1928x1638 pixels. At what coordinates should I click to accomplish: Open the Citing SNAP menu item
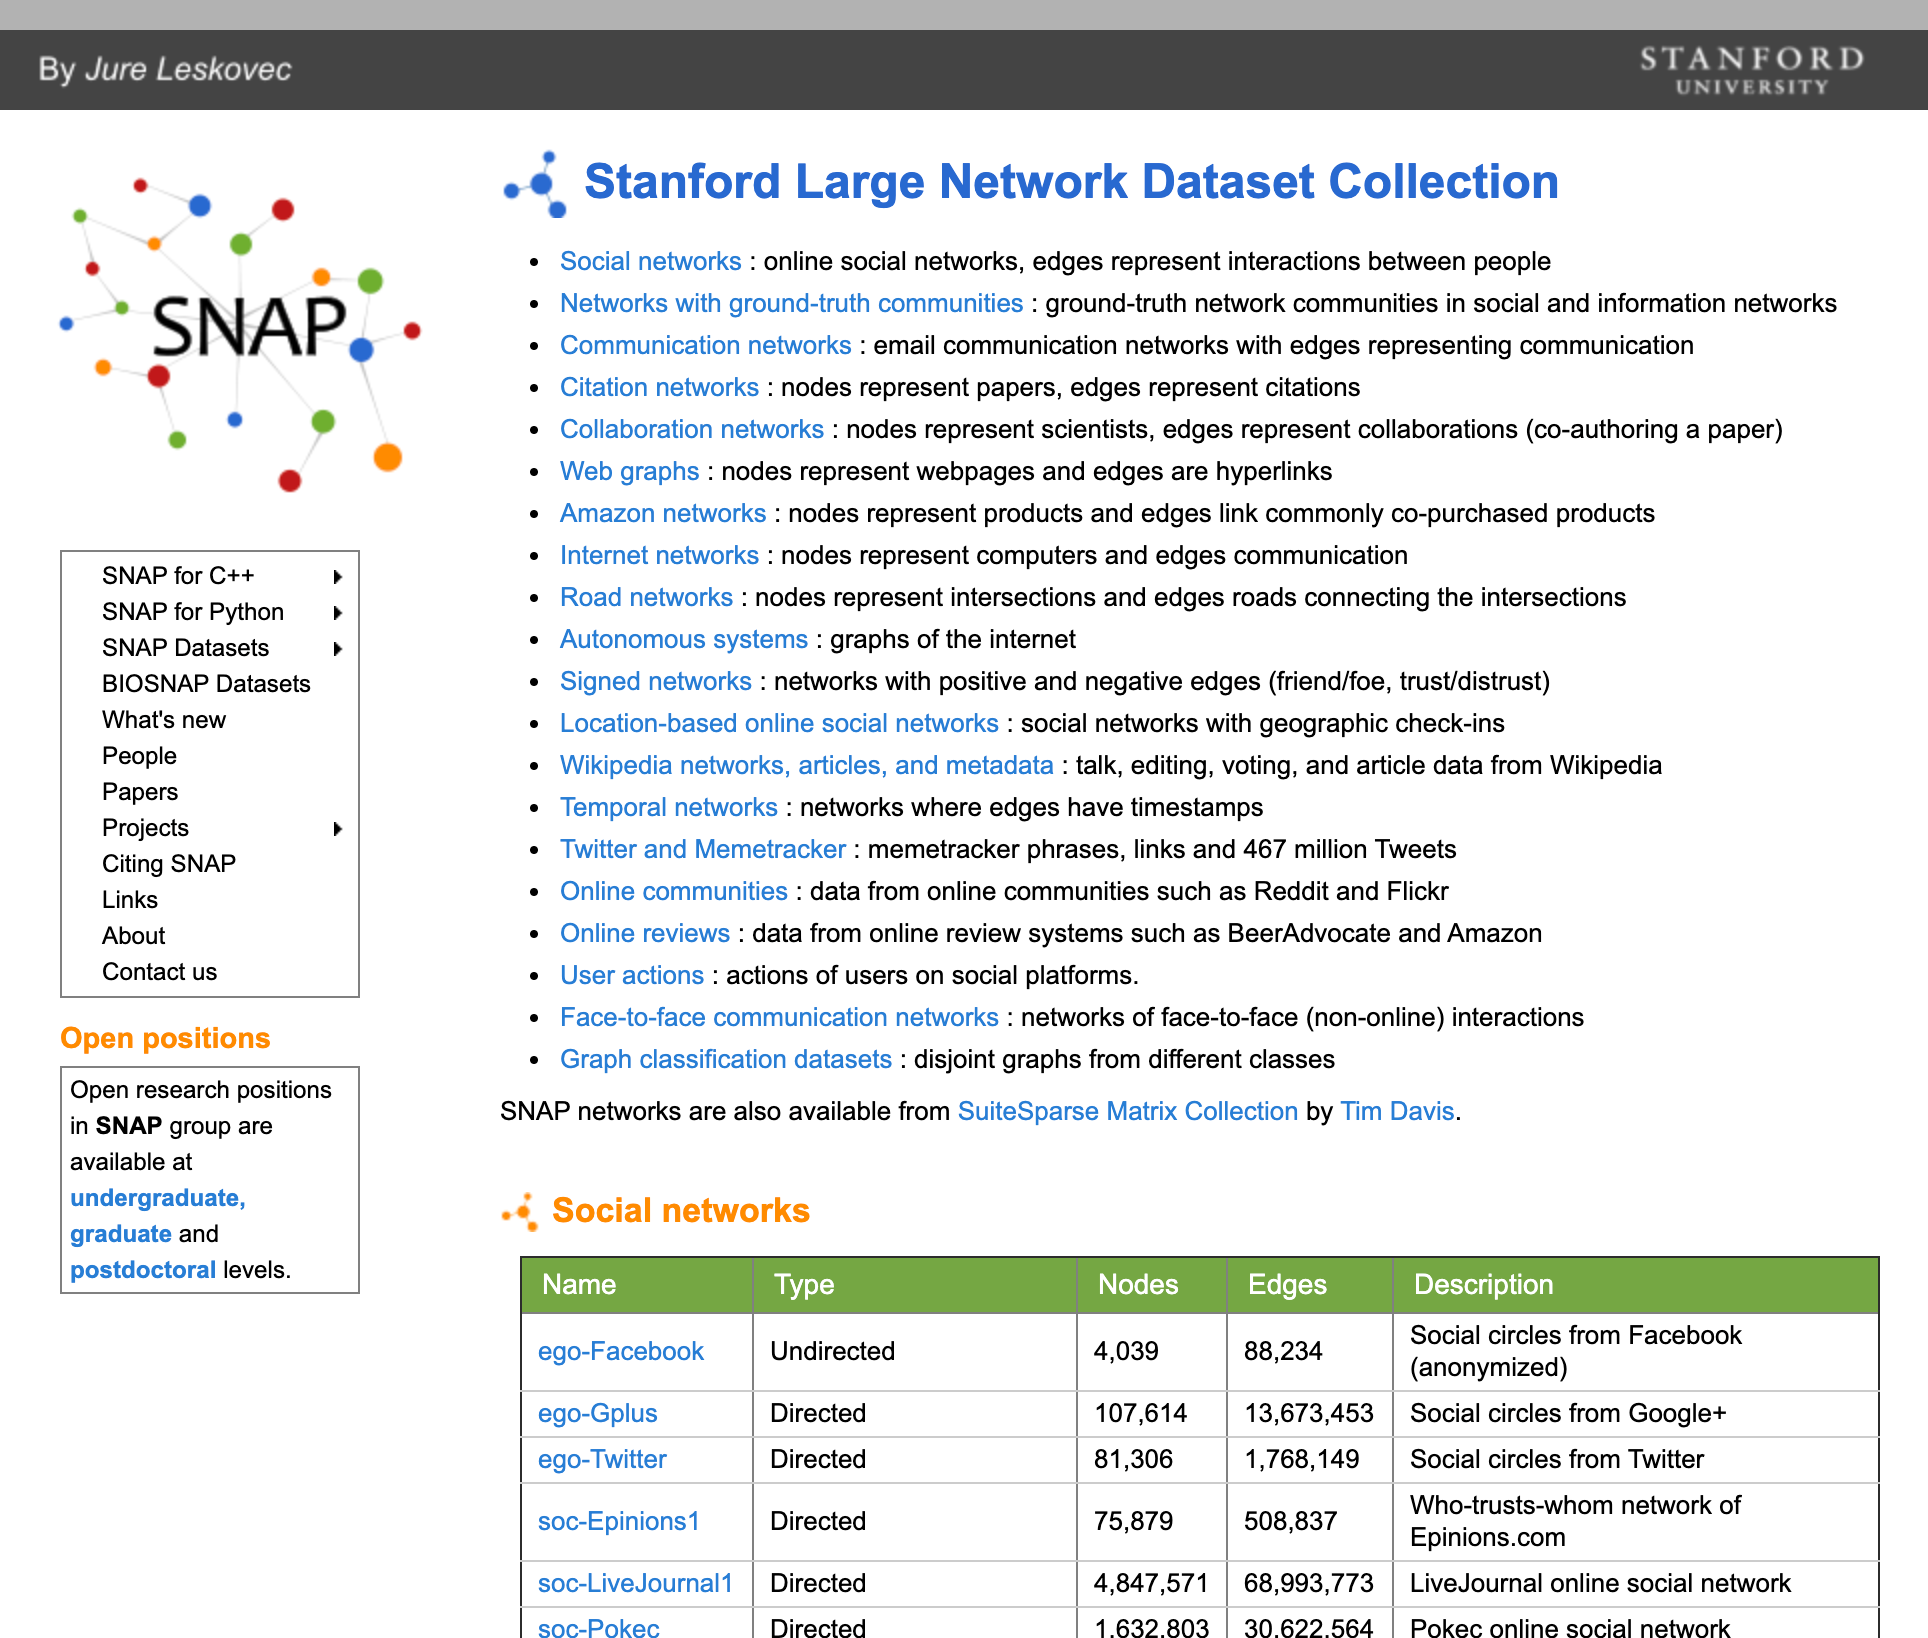point(169,864)
